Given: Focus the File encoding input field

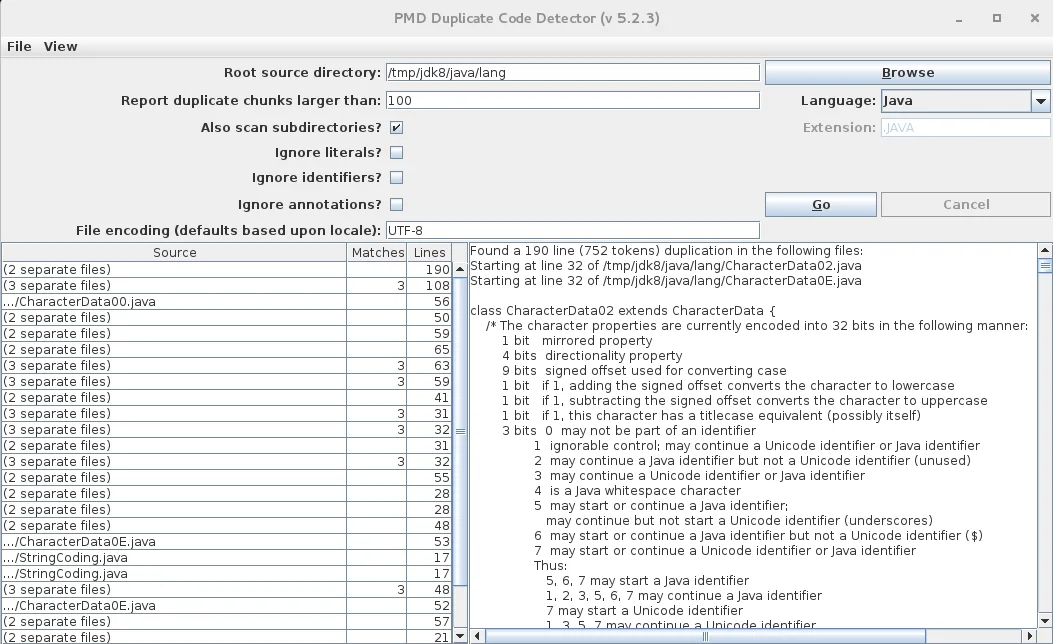Looking at the screenshot, I should coord(570,230).
